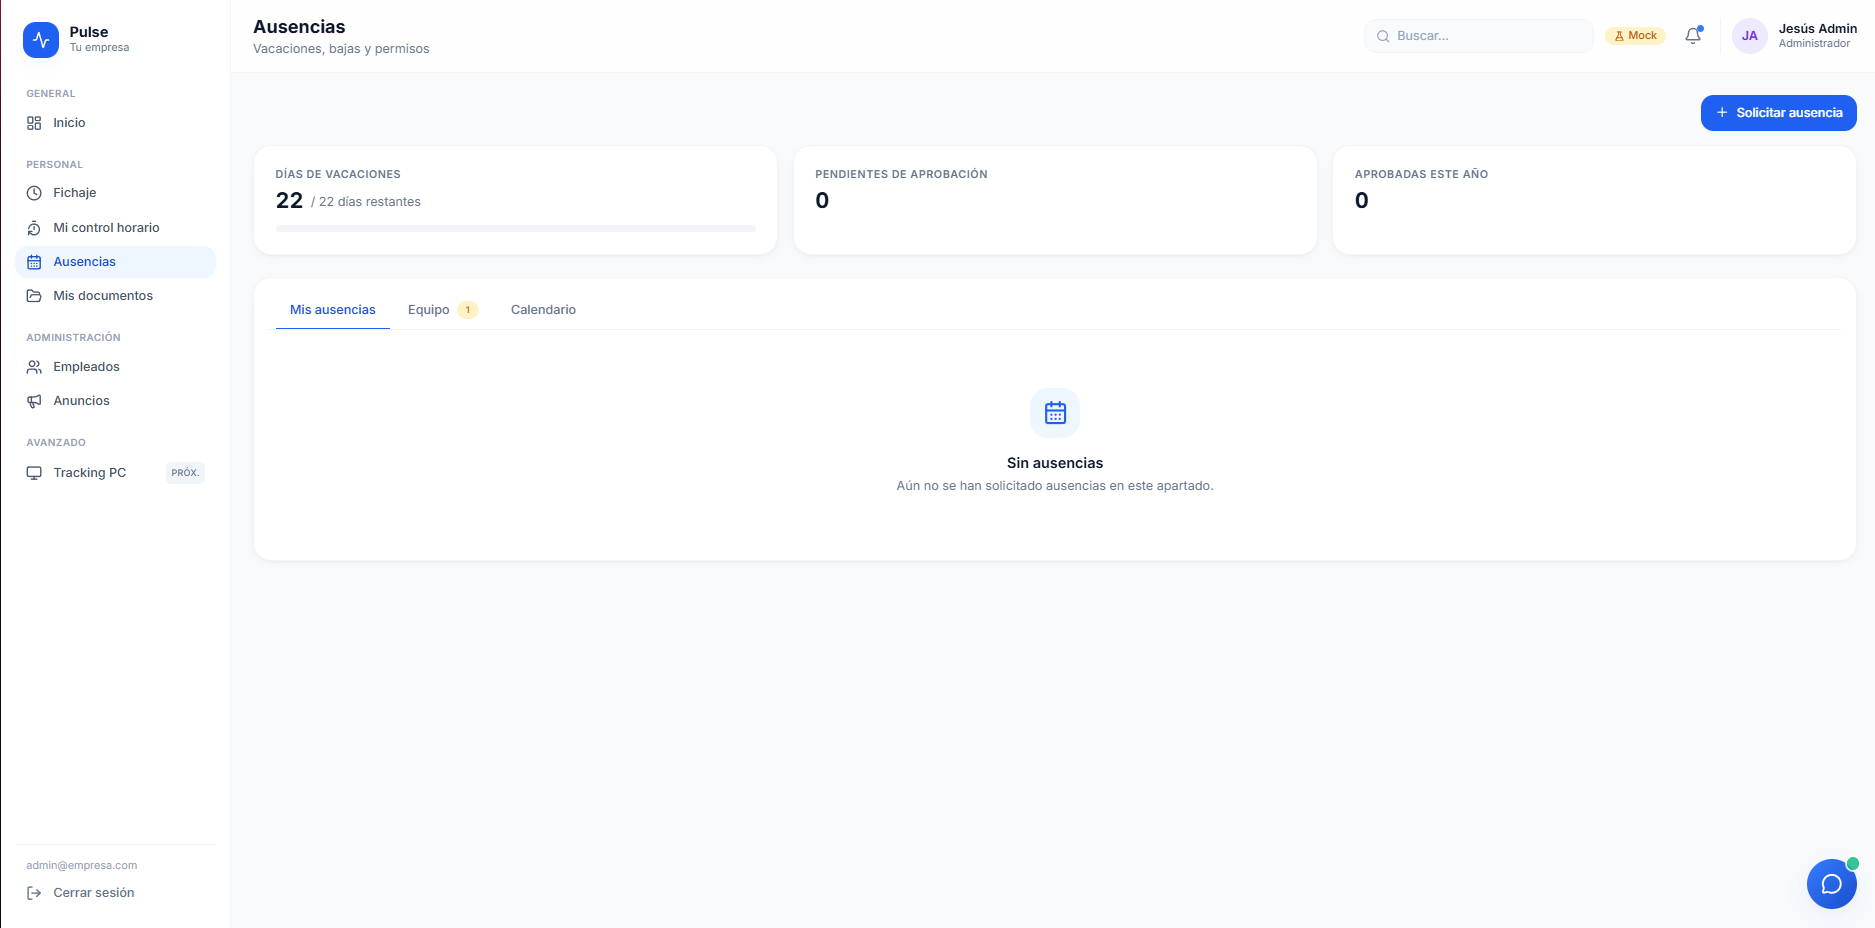Open the Calendario tab

pos(543,310)
